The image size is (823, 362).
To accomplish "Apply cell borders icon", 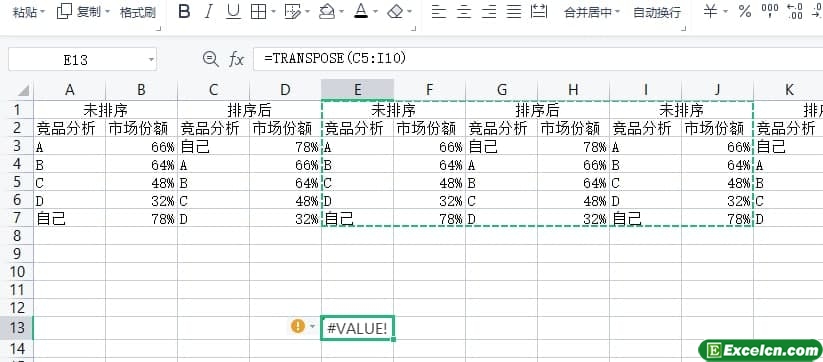I will 258,12.
